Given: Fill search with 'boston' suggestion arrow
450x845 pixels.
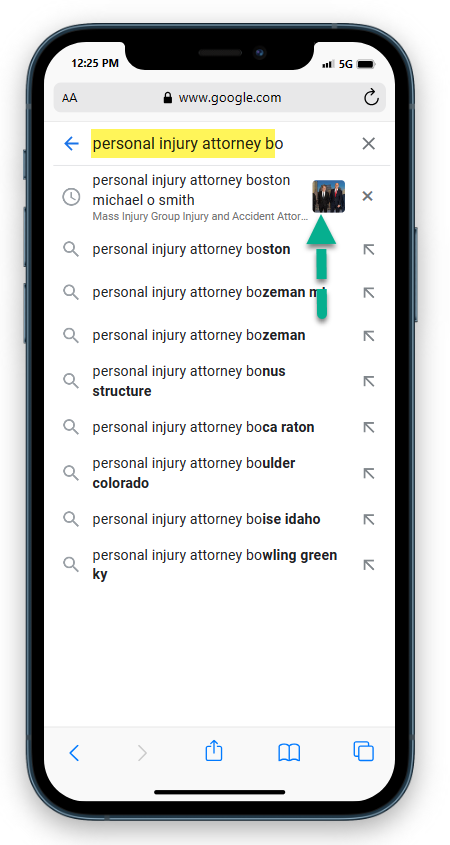Looking at the screenshot, I should tap(369, 250).
